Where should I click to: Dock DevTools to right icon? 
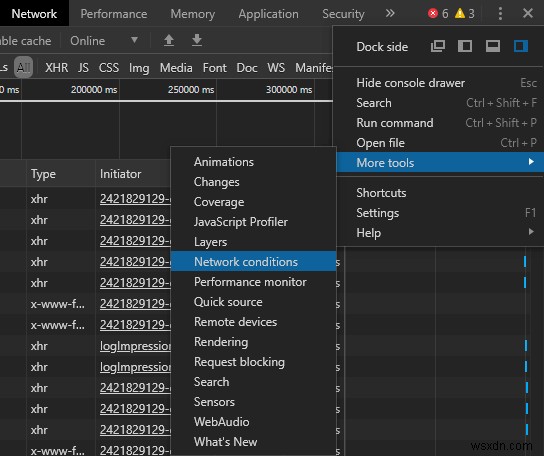click(x=521, y=46)
